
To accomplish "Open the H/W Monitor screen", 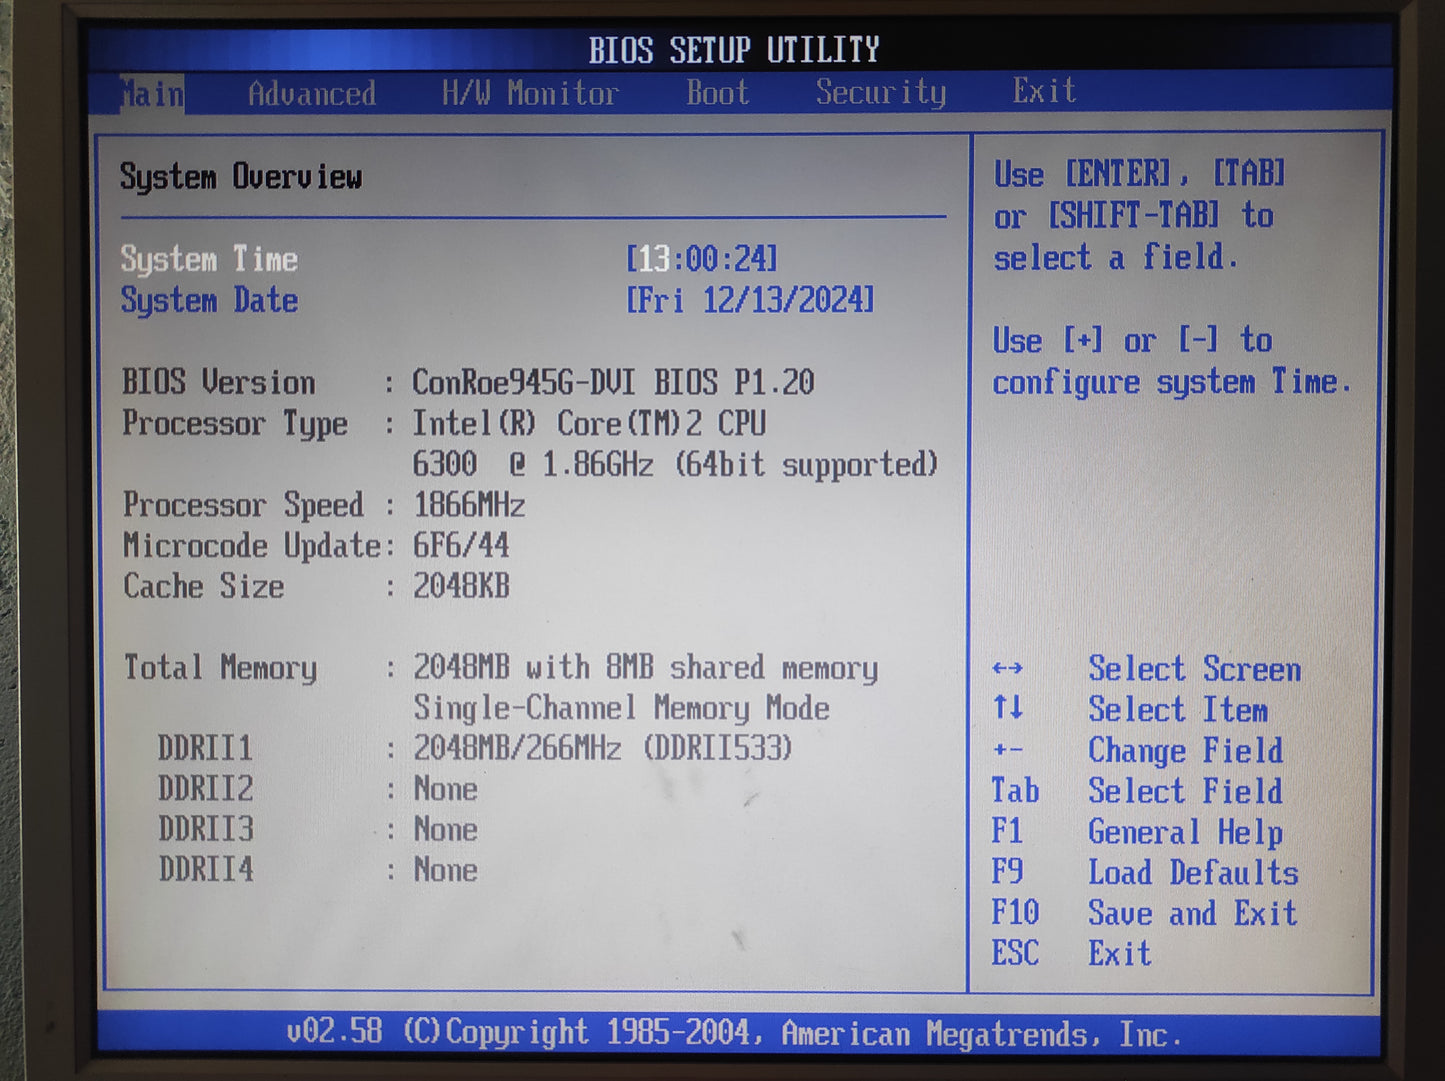I will [x=530, y=92].
